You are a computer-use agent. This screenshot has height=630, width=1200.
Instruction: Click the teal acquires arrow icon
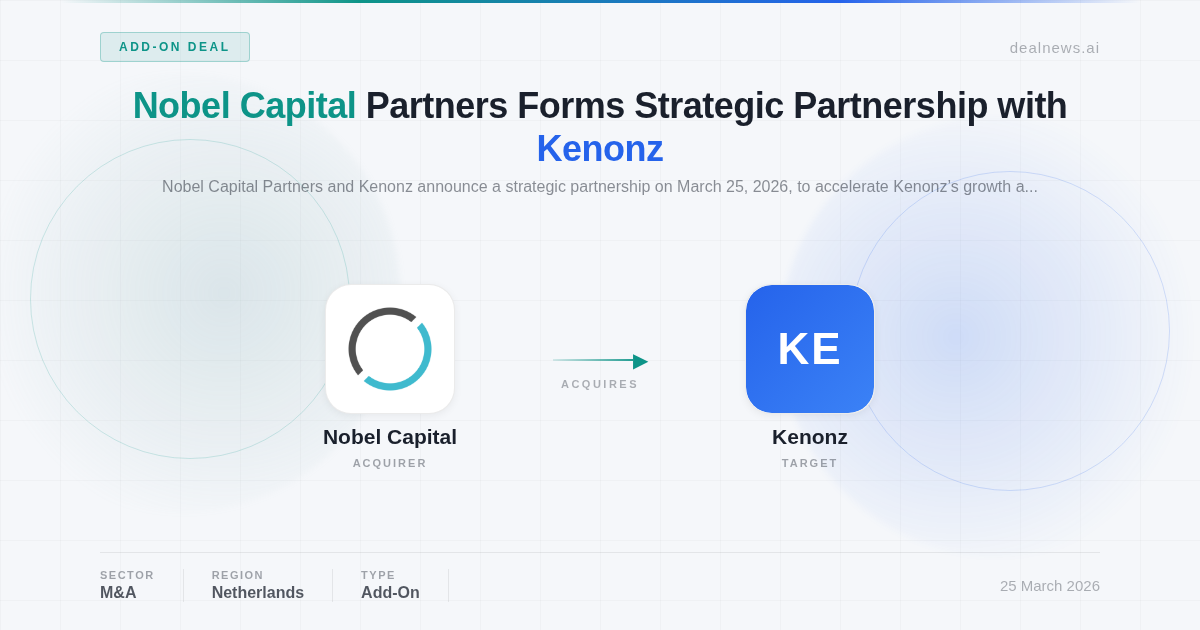pos(600,361)
